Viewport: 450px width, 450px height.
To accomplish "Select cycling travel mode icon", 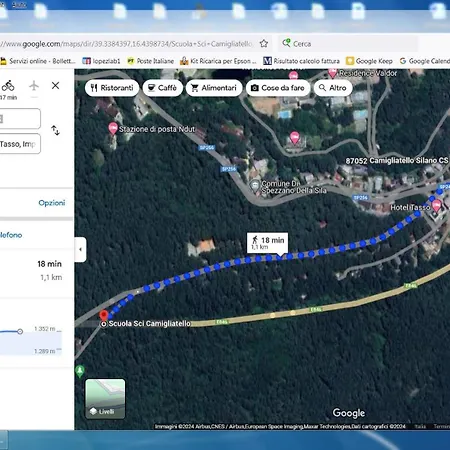I will click(8, 86).
